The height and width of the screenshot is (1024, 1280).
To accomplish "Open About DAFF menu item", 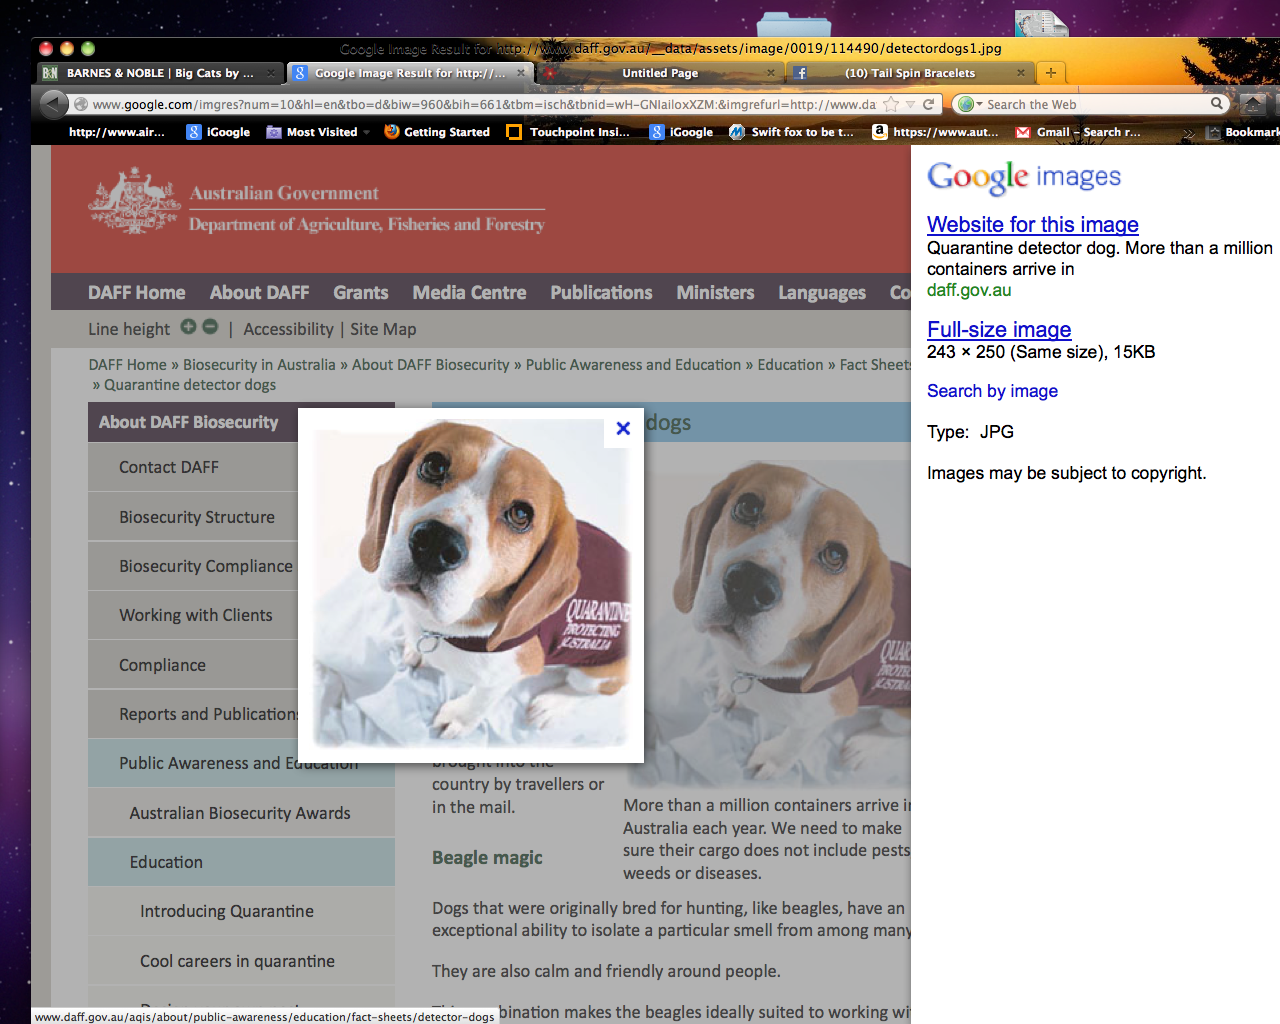I will click(x=259, y=292).
